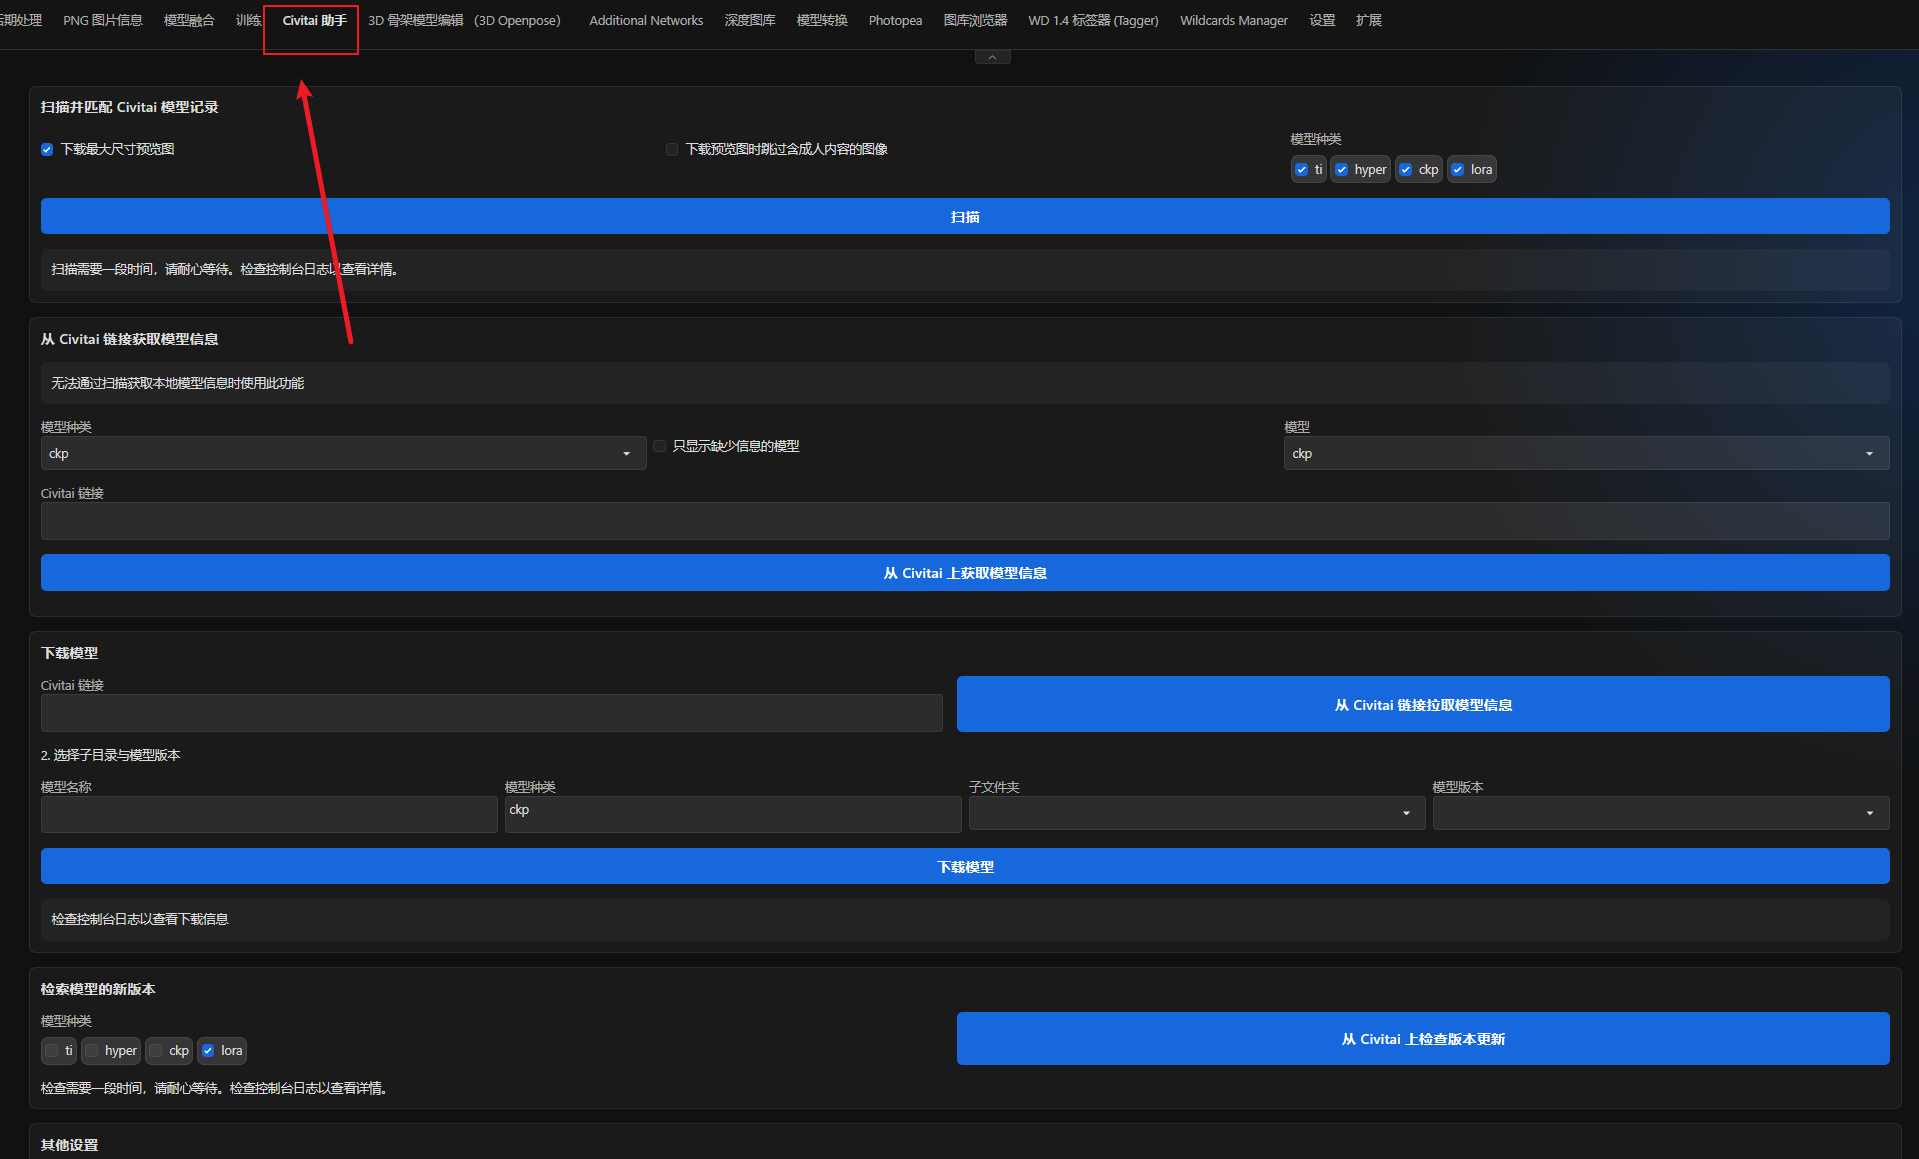The width and height of the screenshot is (1919, 1159).
Task: Check the show only missing-info models option
Action: point(660,446)
